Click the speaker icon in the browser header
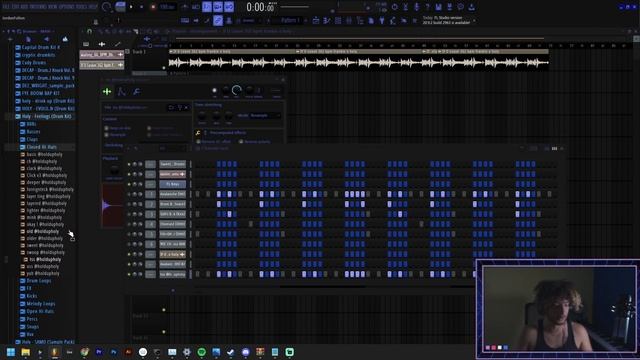Viewport: 640px width, 360px height. click(x=46, y=39)
